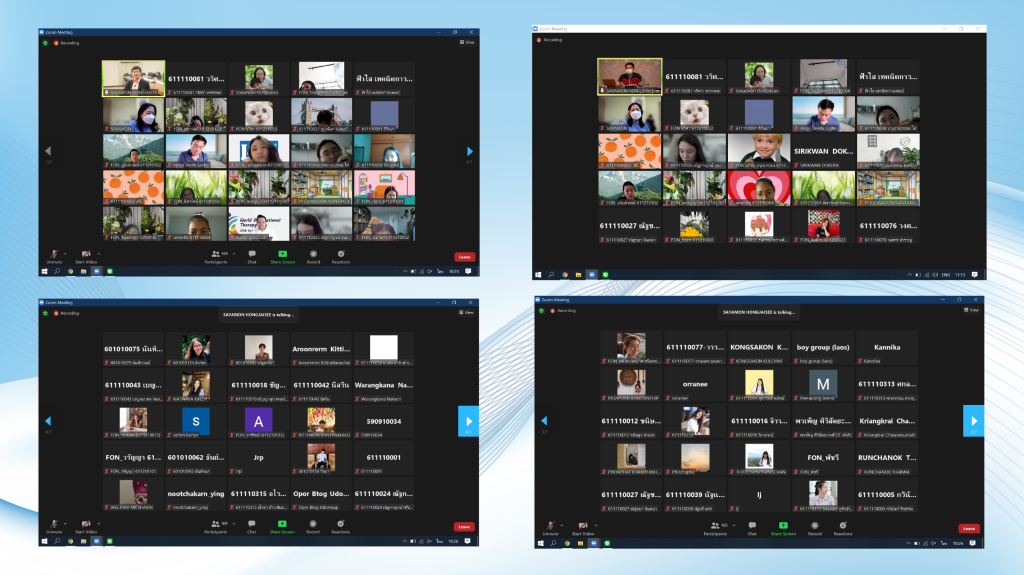Open Chat in the bottom-right Zoom window

(x=752, y=529)
